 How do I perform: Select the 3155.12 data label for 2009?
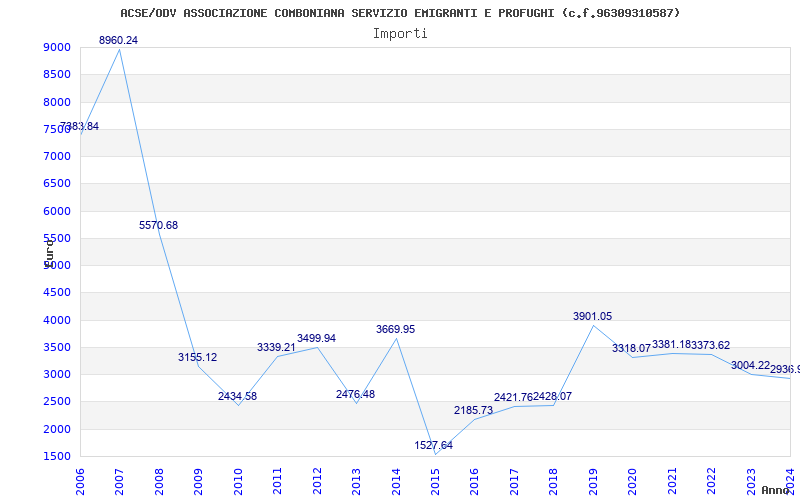(x=197, y=358)
